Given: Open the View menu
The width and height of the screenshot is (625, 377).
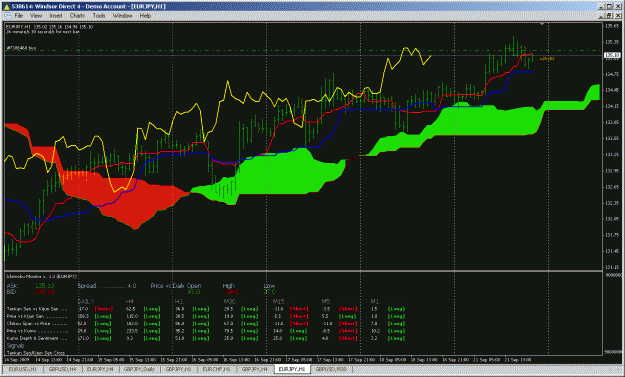Looking at the screenshot, I should pyautogui.click(x=36, y=16).
